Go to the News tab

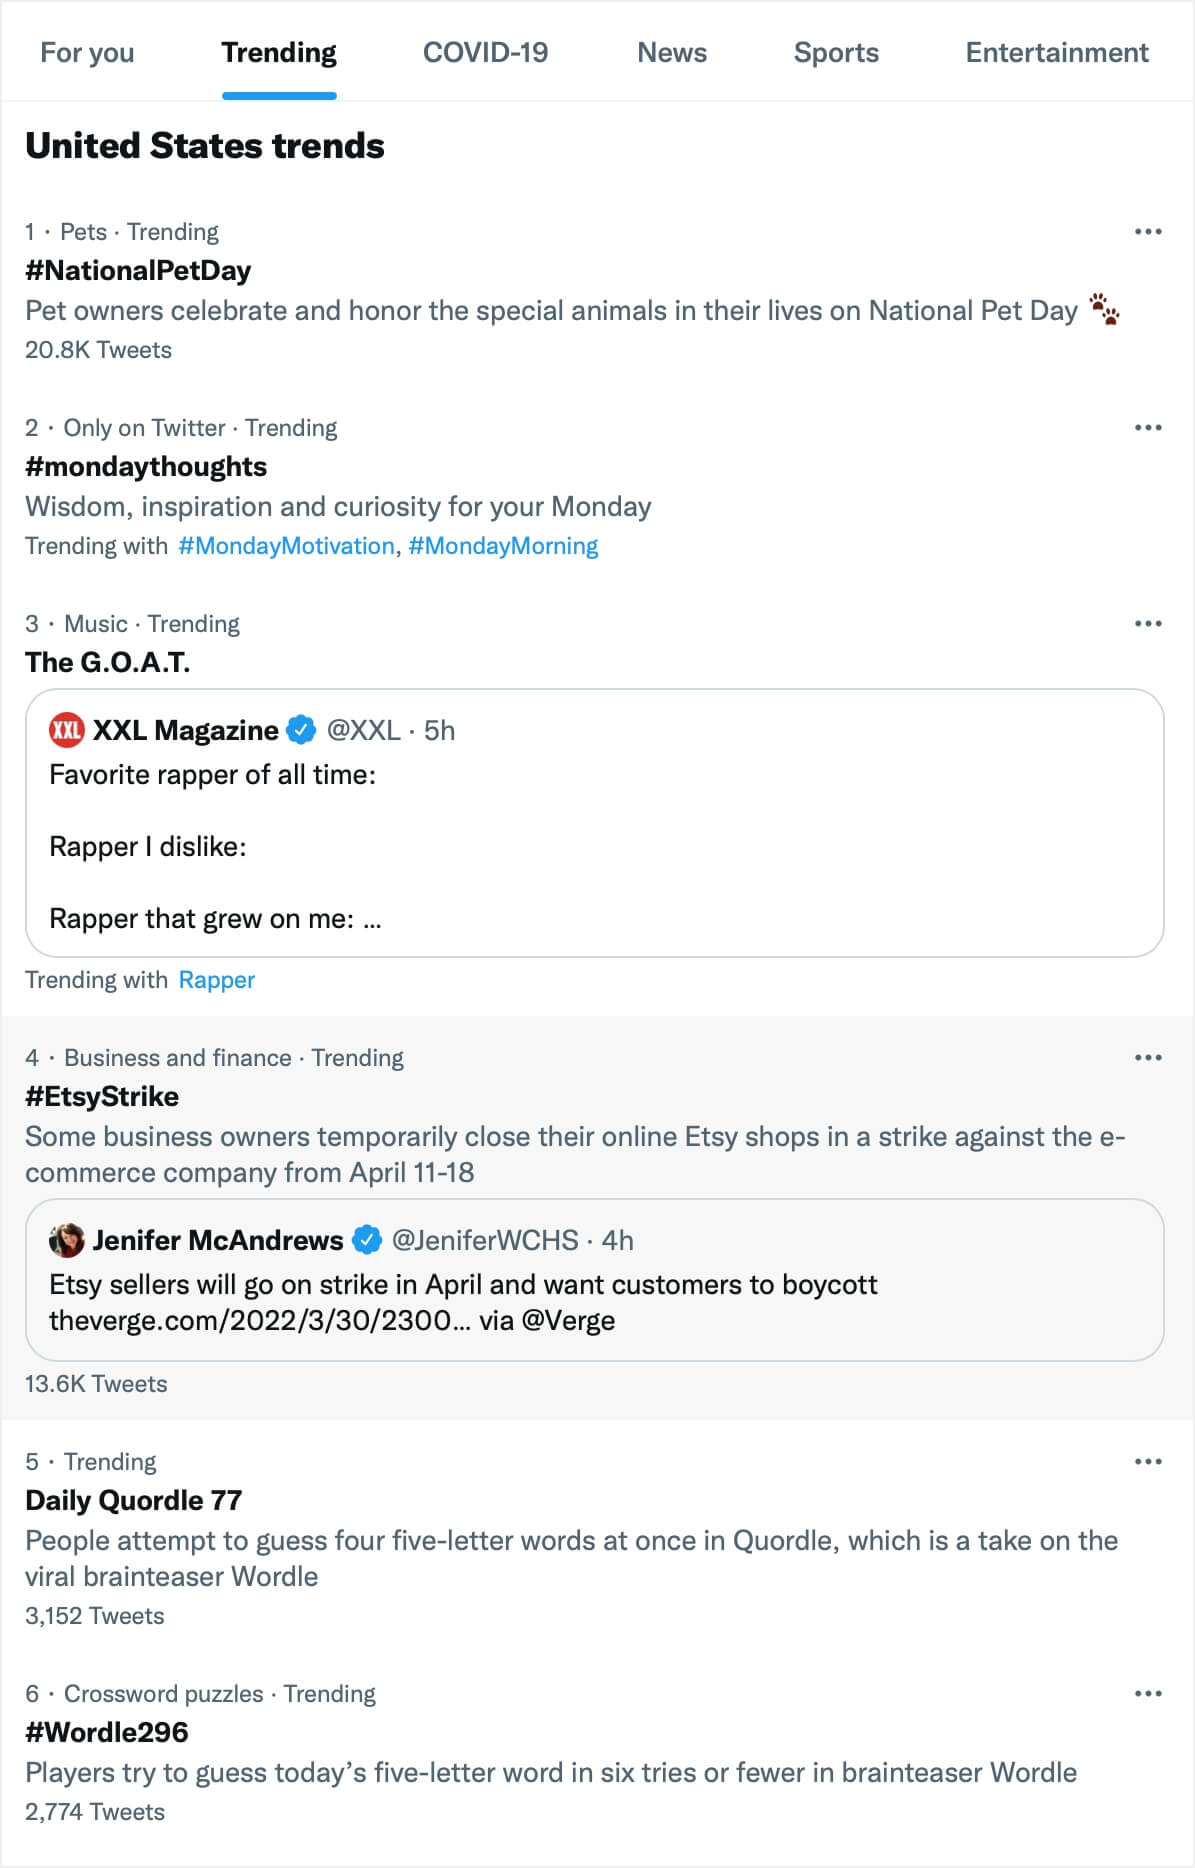tap(672, 53)
